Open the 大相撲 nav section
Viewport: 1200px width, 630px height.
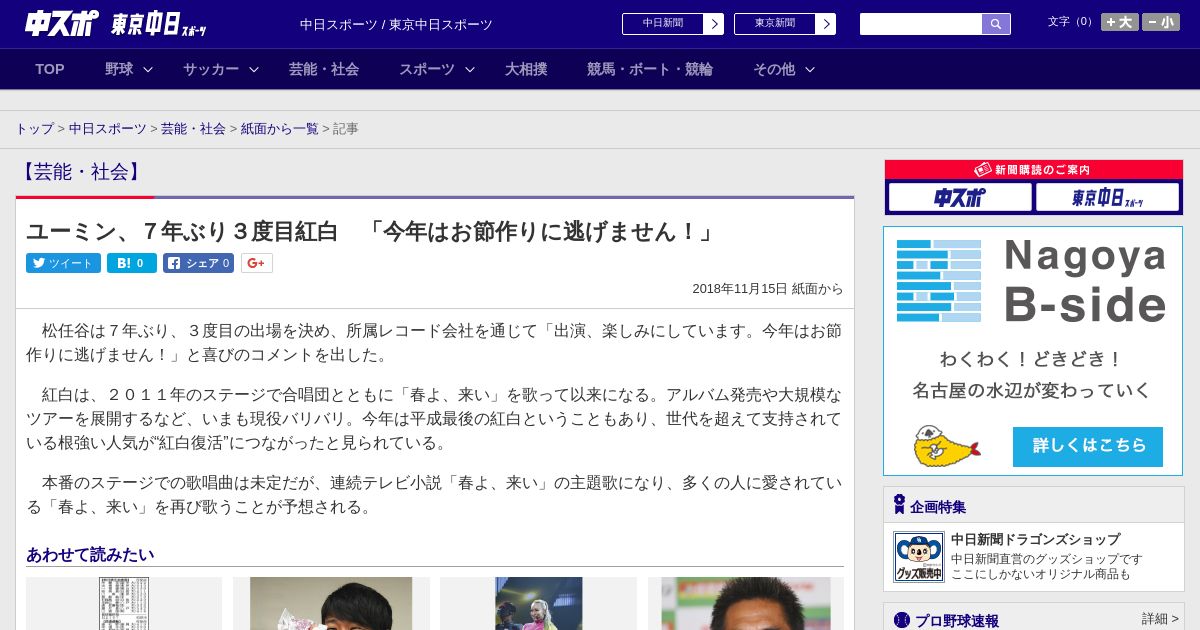(526, 69)
